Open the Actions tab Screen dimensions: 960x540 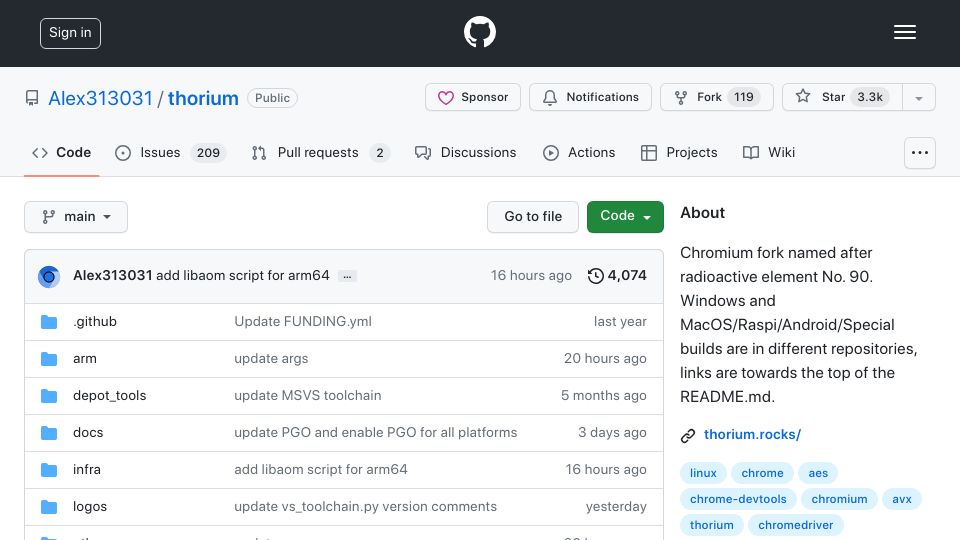579,152
